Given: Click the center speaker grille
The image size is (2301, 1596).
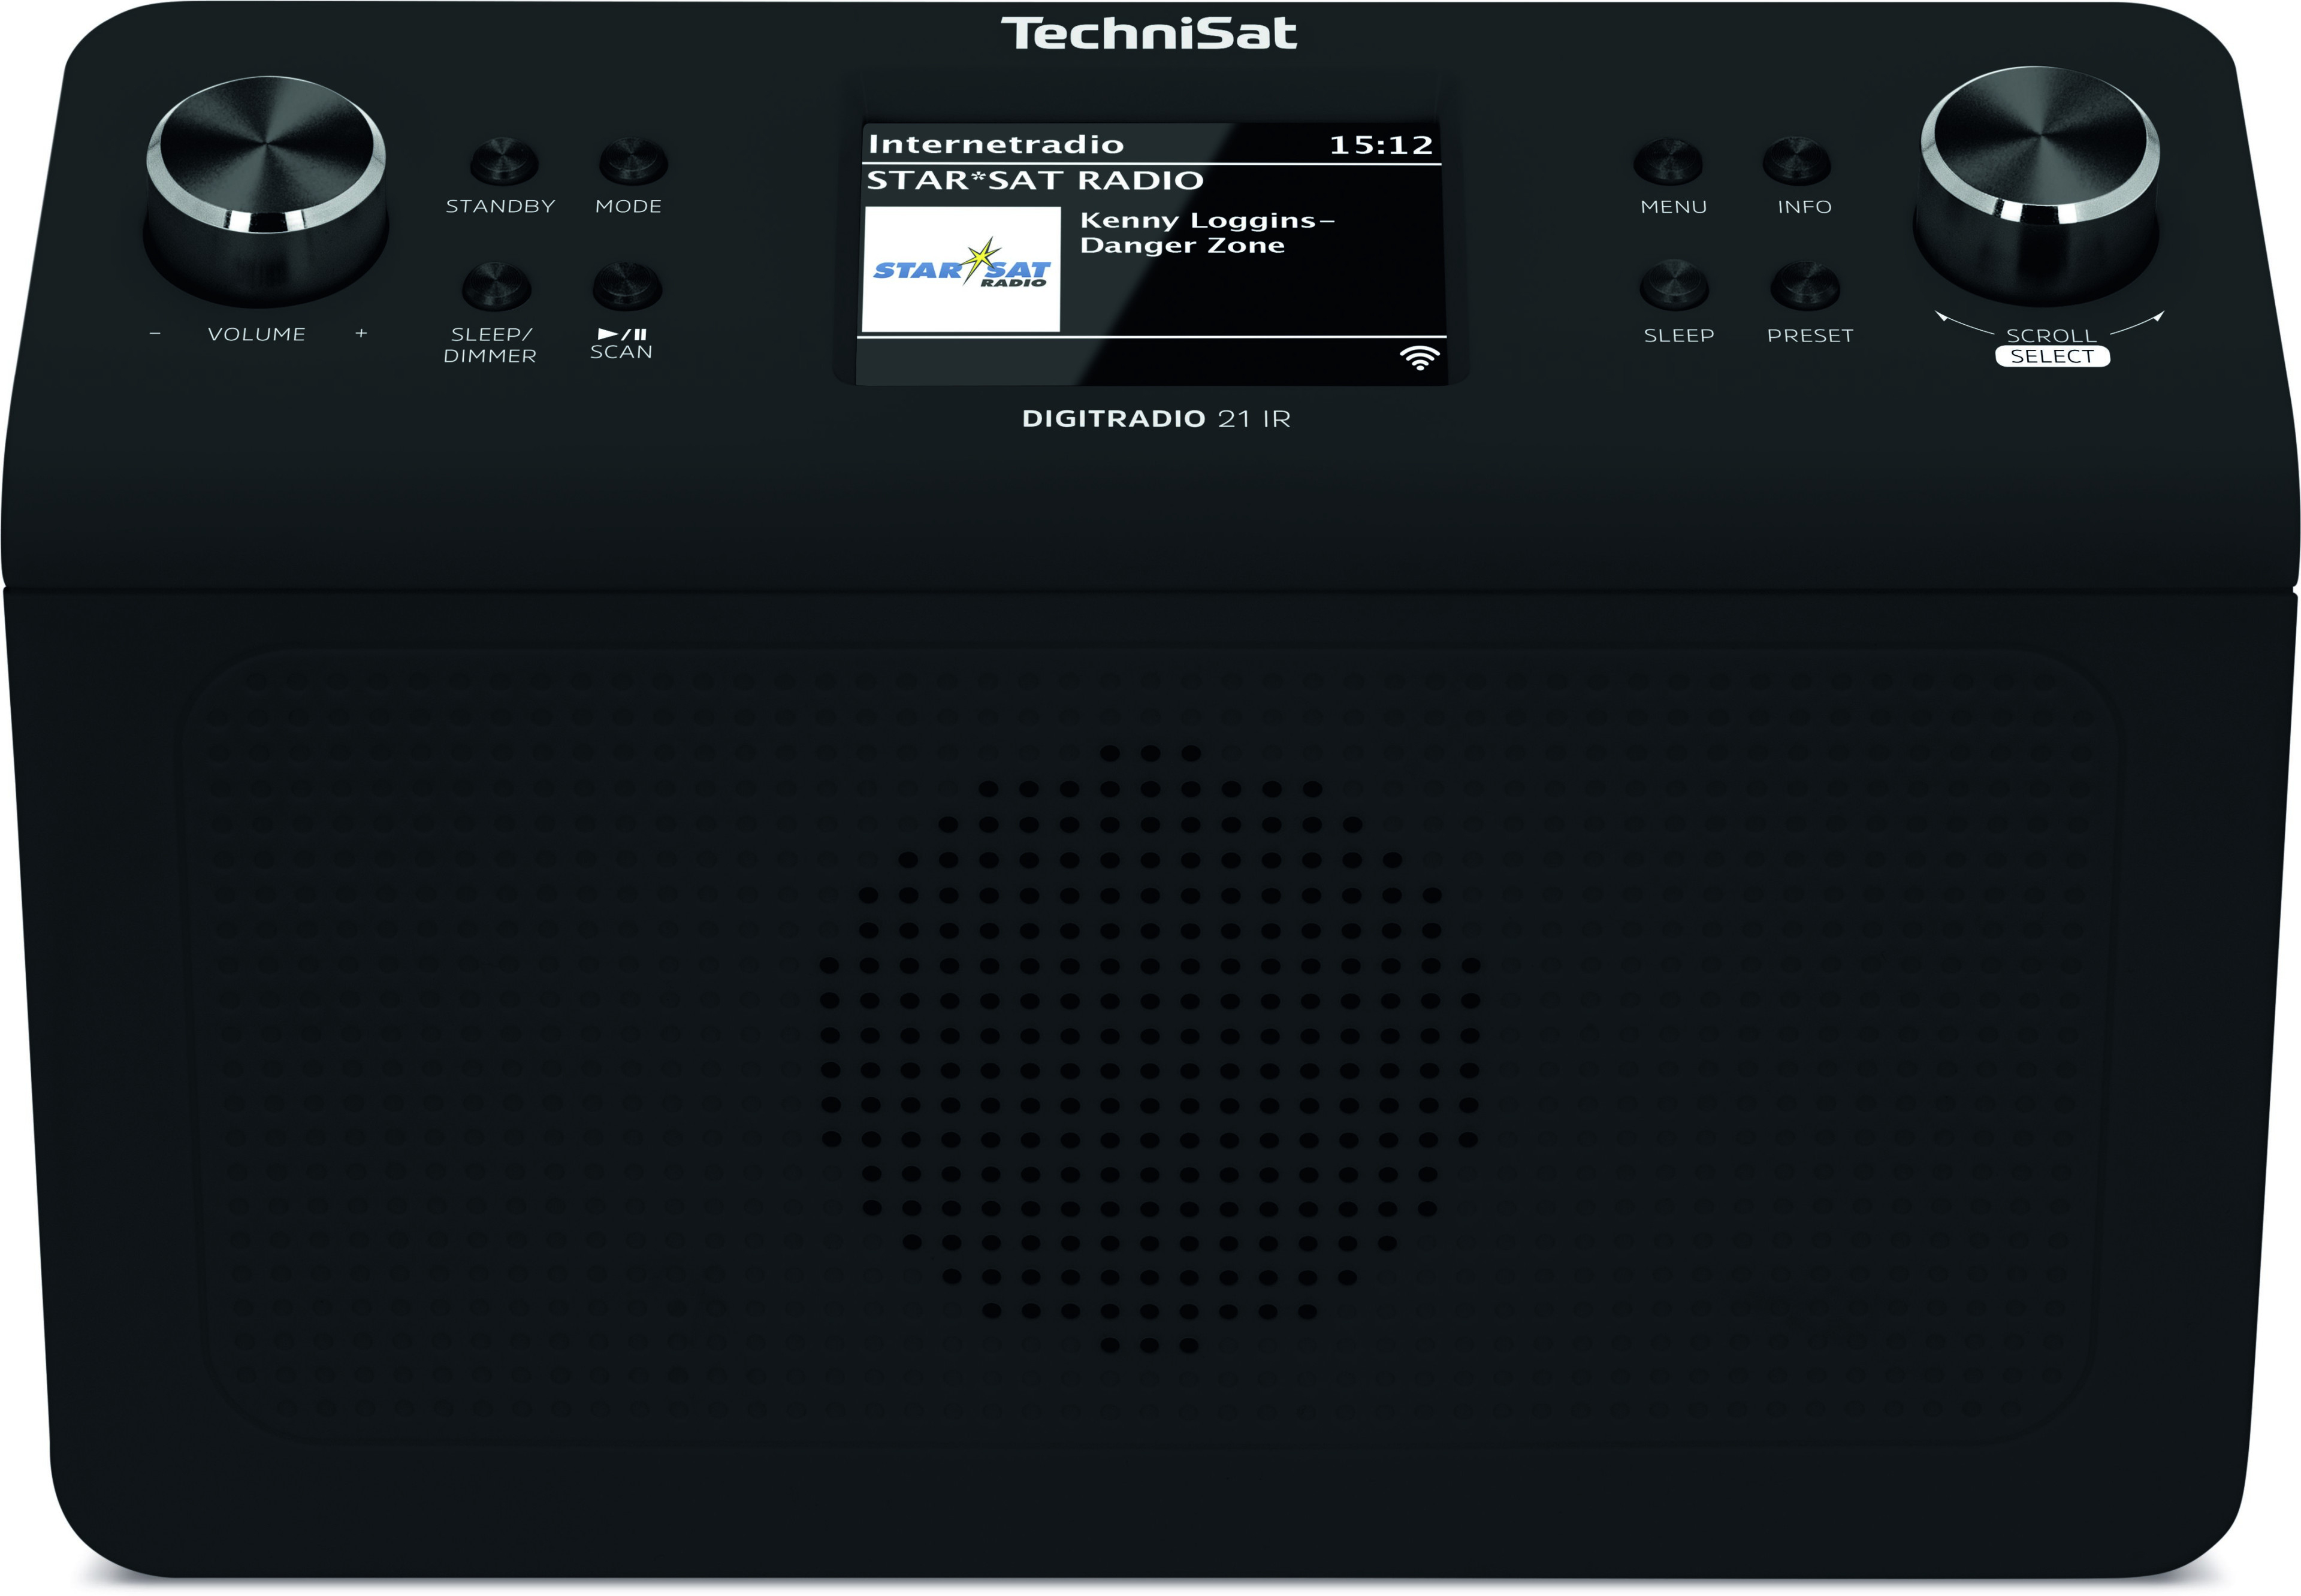Looking at the screenshot, I should [x=1149, y=1048].
